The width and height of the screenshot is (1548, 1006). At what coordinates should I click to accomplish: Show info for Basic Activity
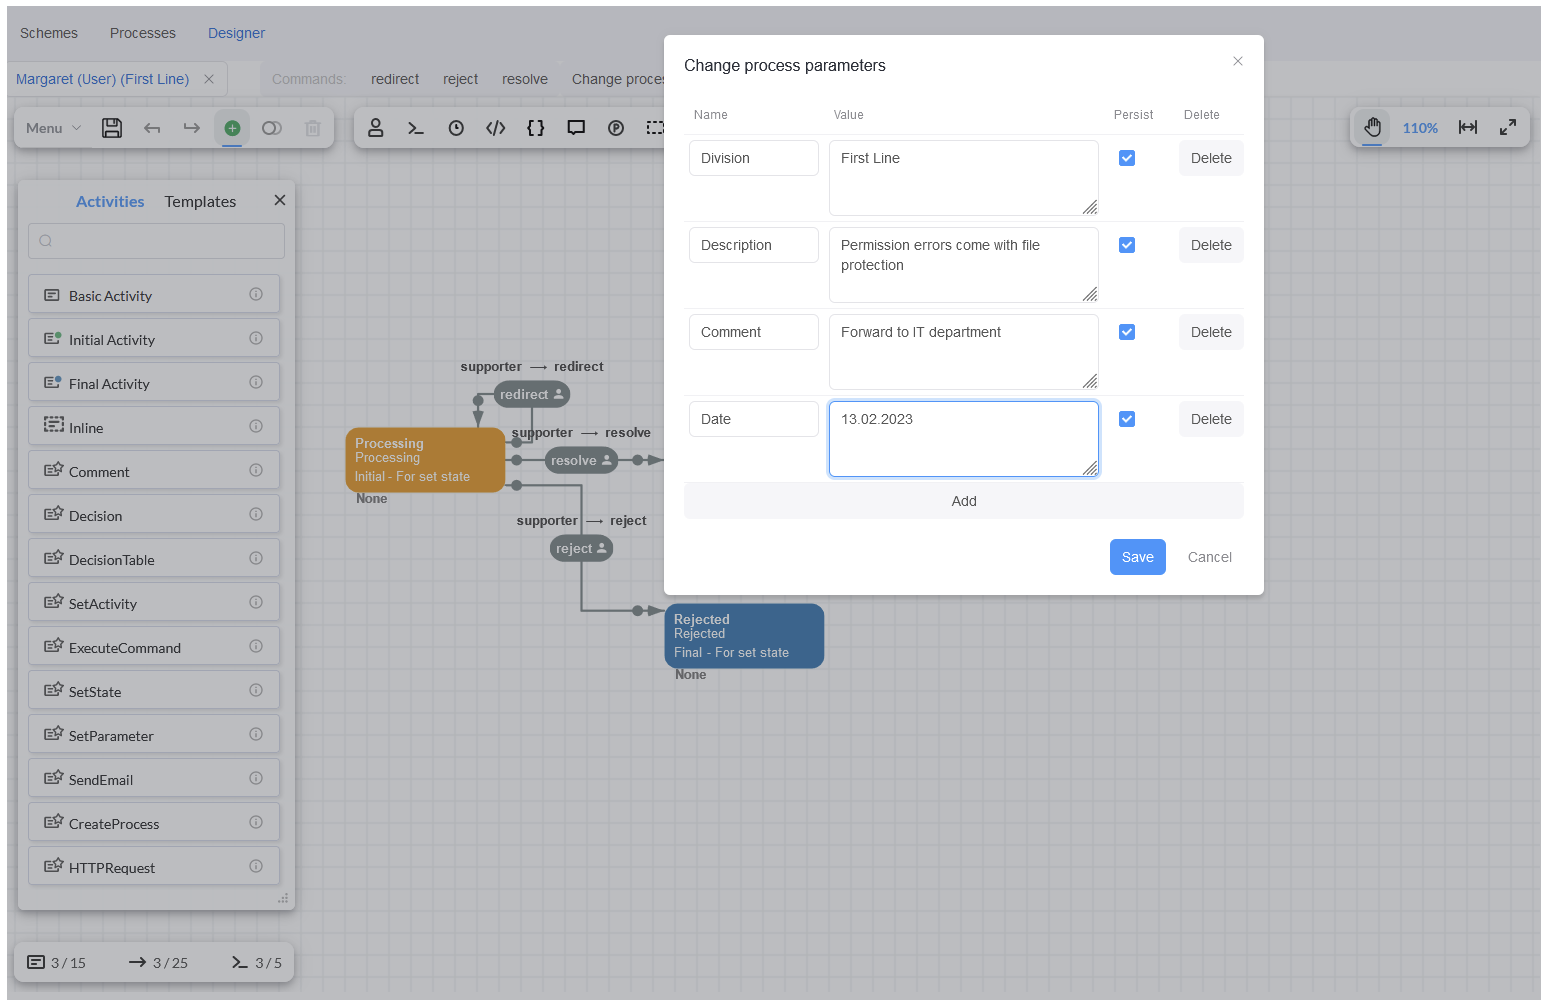[x=256, y=294]
